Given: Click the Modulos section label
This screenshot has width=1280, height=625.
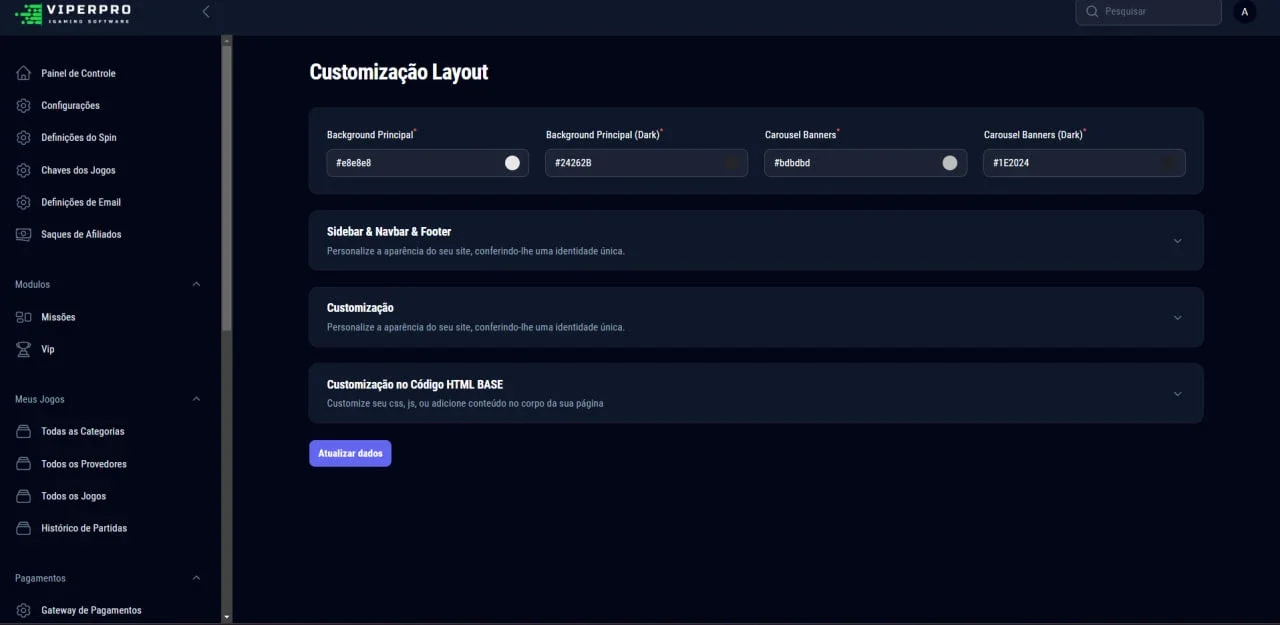Looking at the screenshot, I should click(32, 284).
